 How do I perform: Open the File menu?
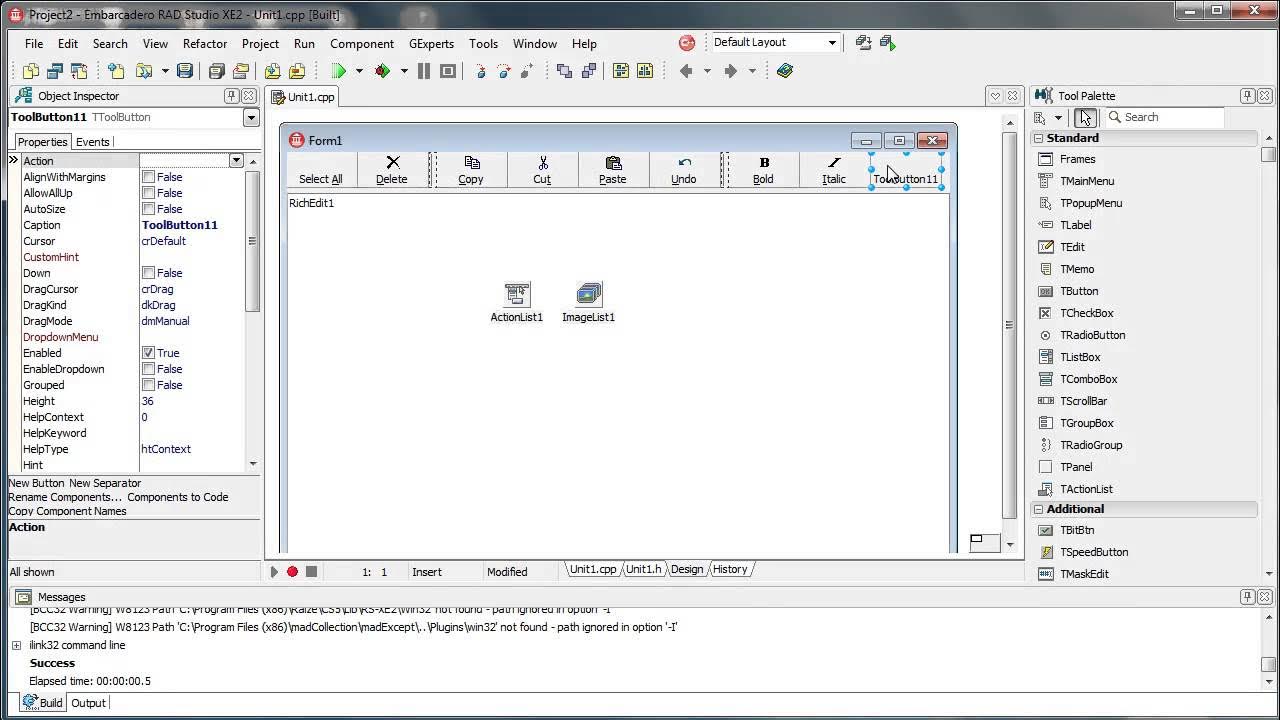coord(34,43)
